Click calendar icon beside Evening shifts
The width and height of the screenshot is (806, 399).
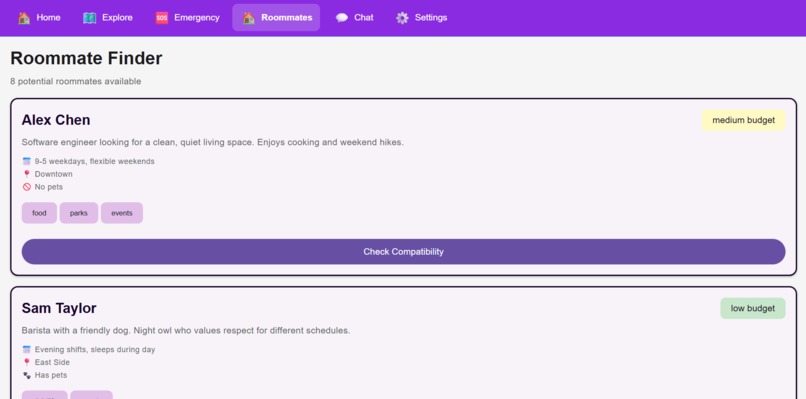point(27,349)
